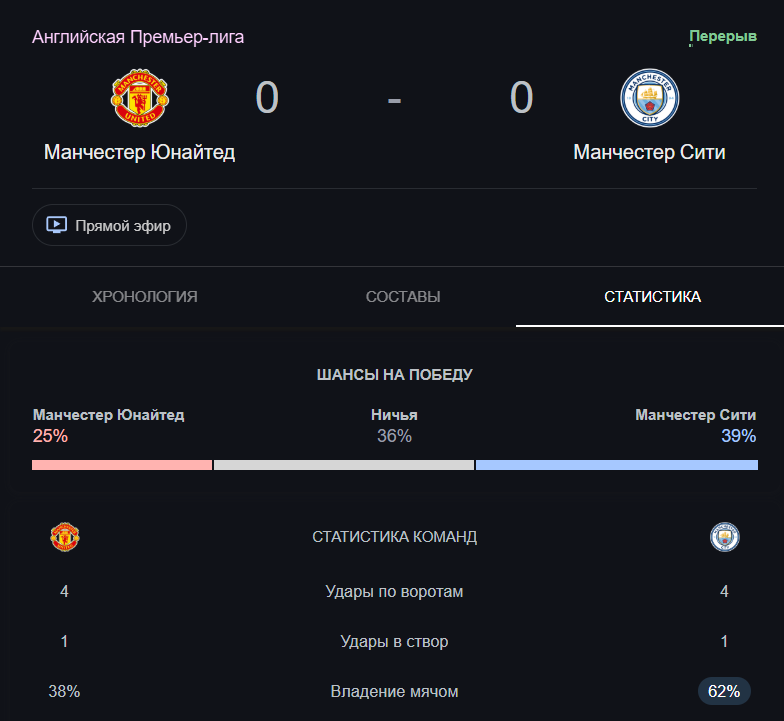Screen dimensions: 784x721
Task: Click the TV play icon for live broadcast
Action: coord(56,225)
